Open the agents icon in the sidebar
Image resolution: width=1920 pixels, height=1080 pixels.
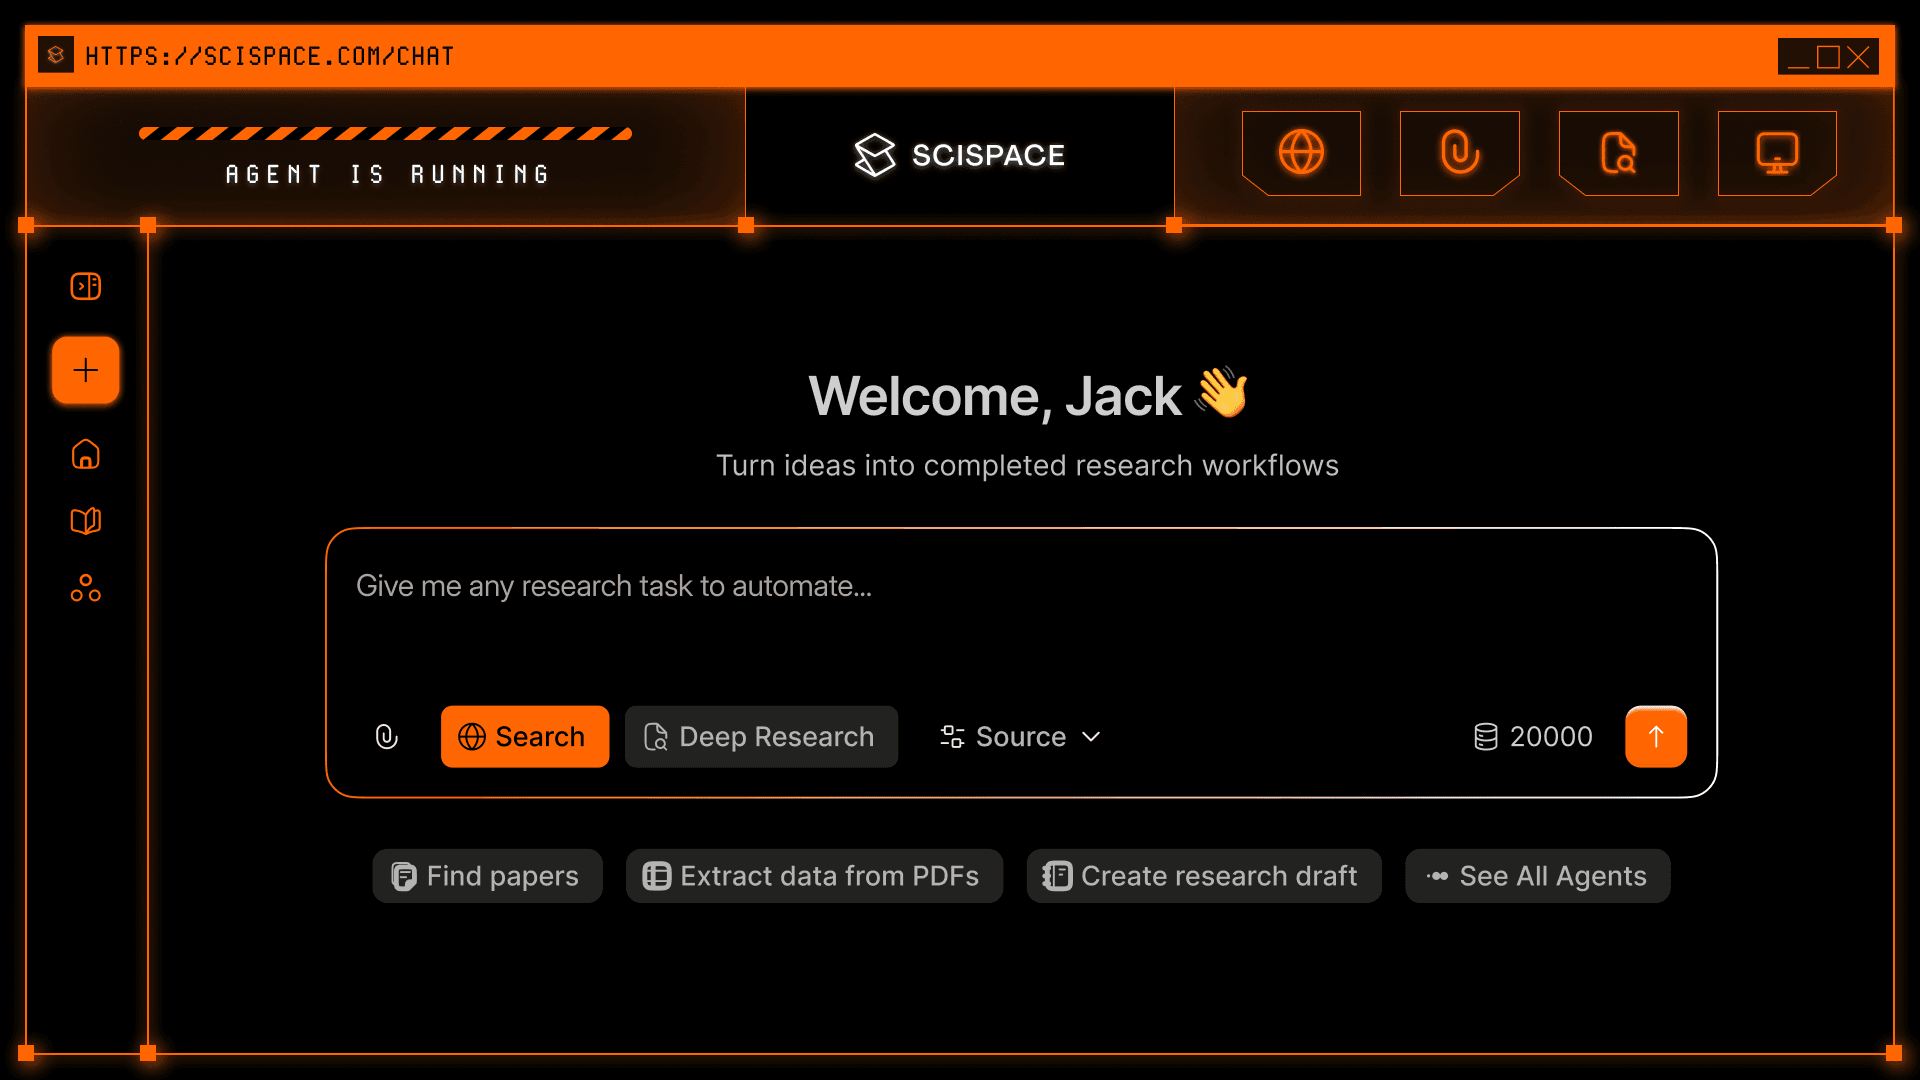point(86,588)
